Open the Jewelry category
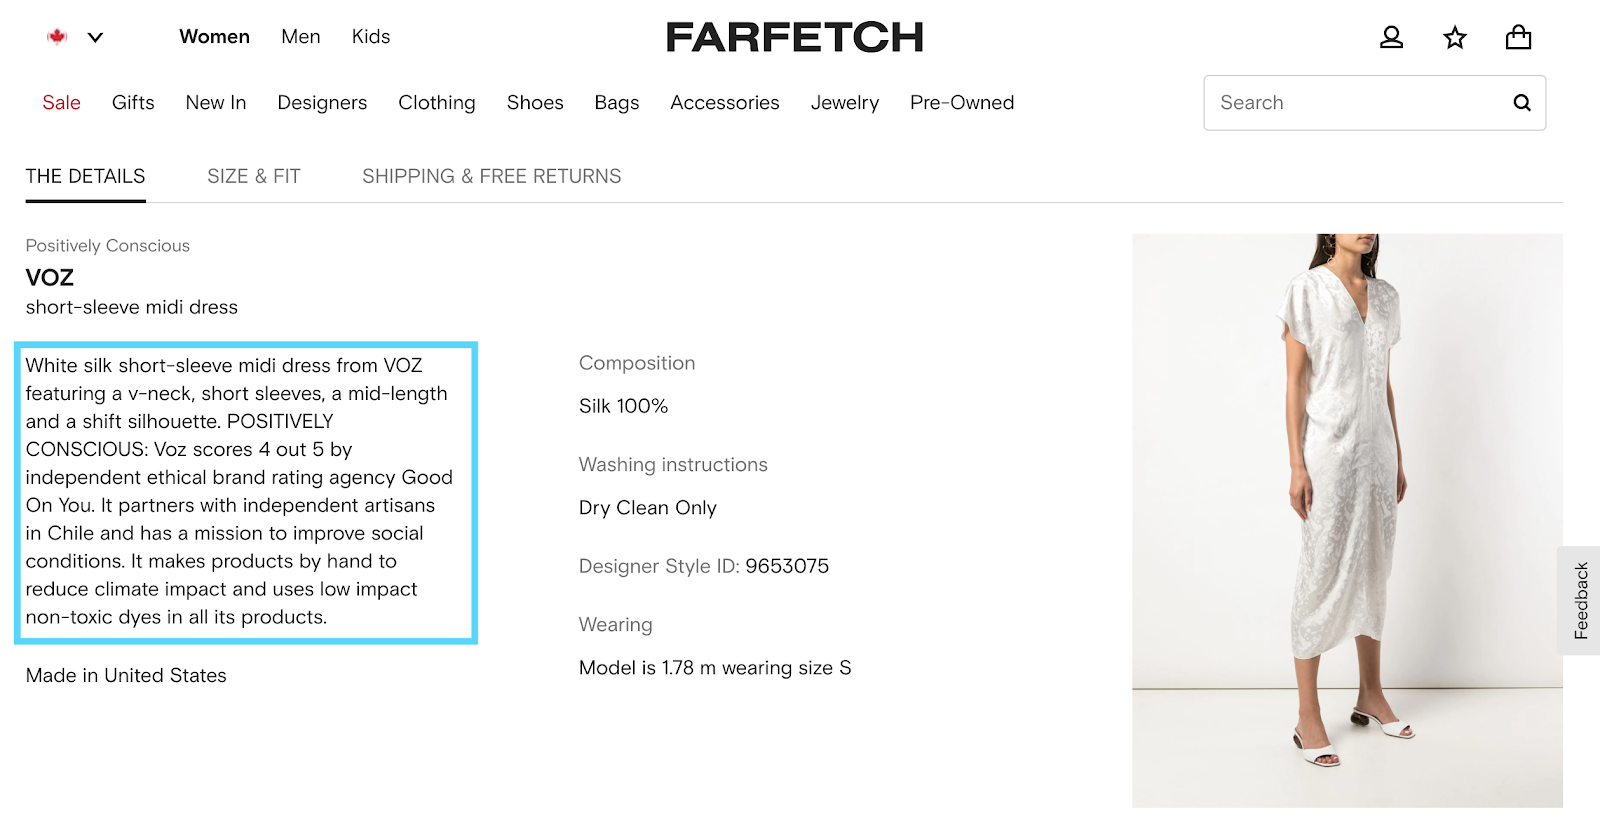 844,103
